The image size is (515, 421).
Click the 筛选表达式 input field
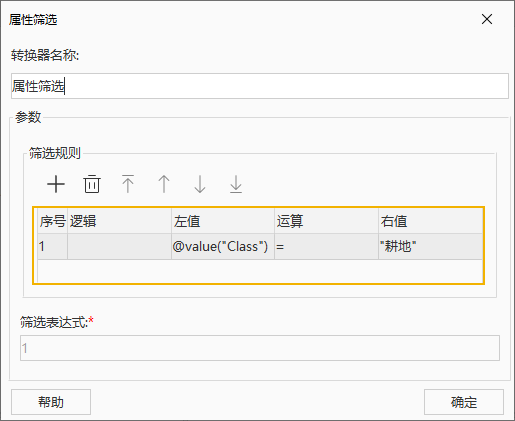[260, 348]
